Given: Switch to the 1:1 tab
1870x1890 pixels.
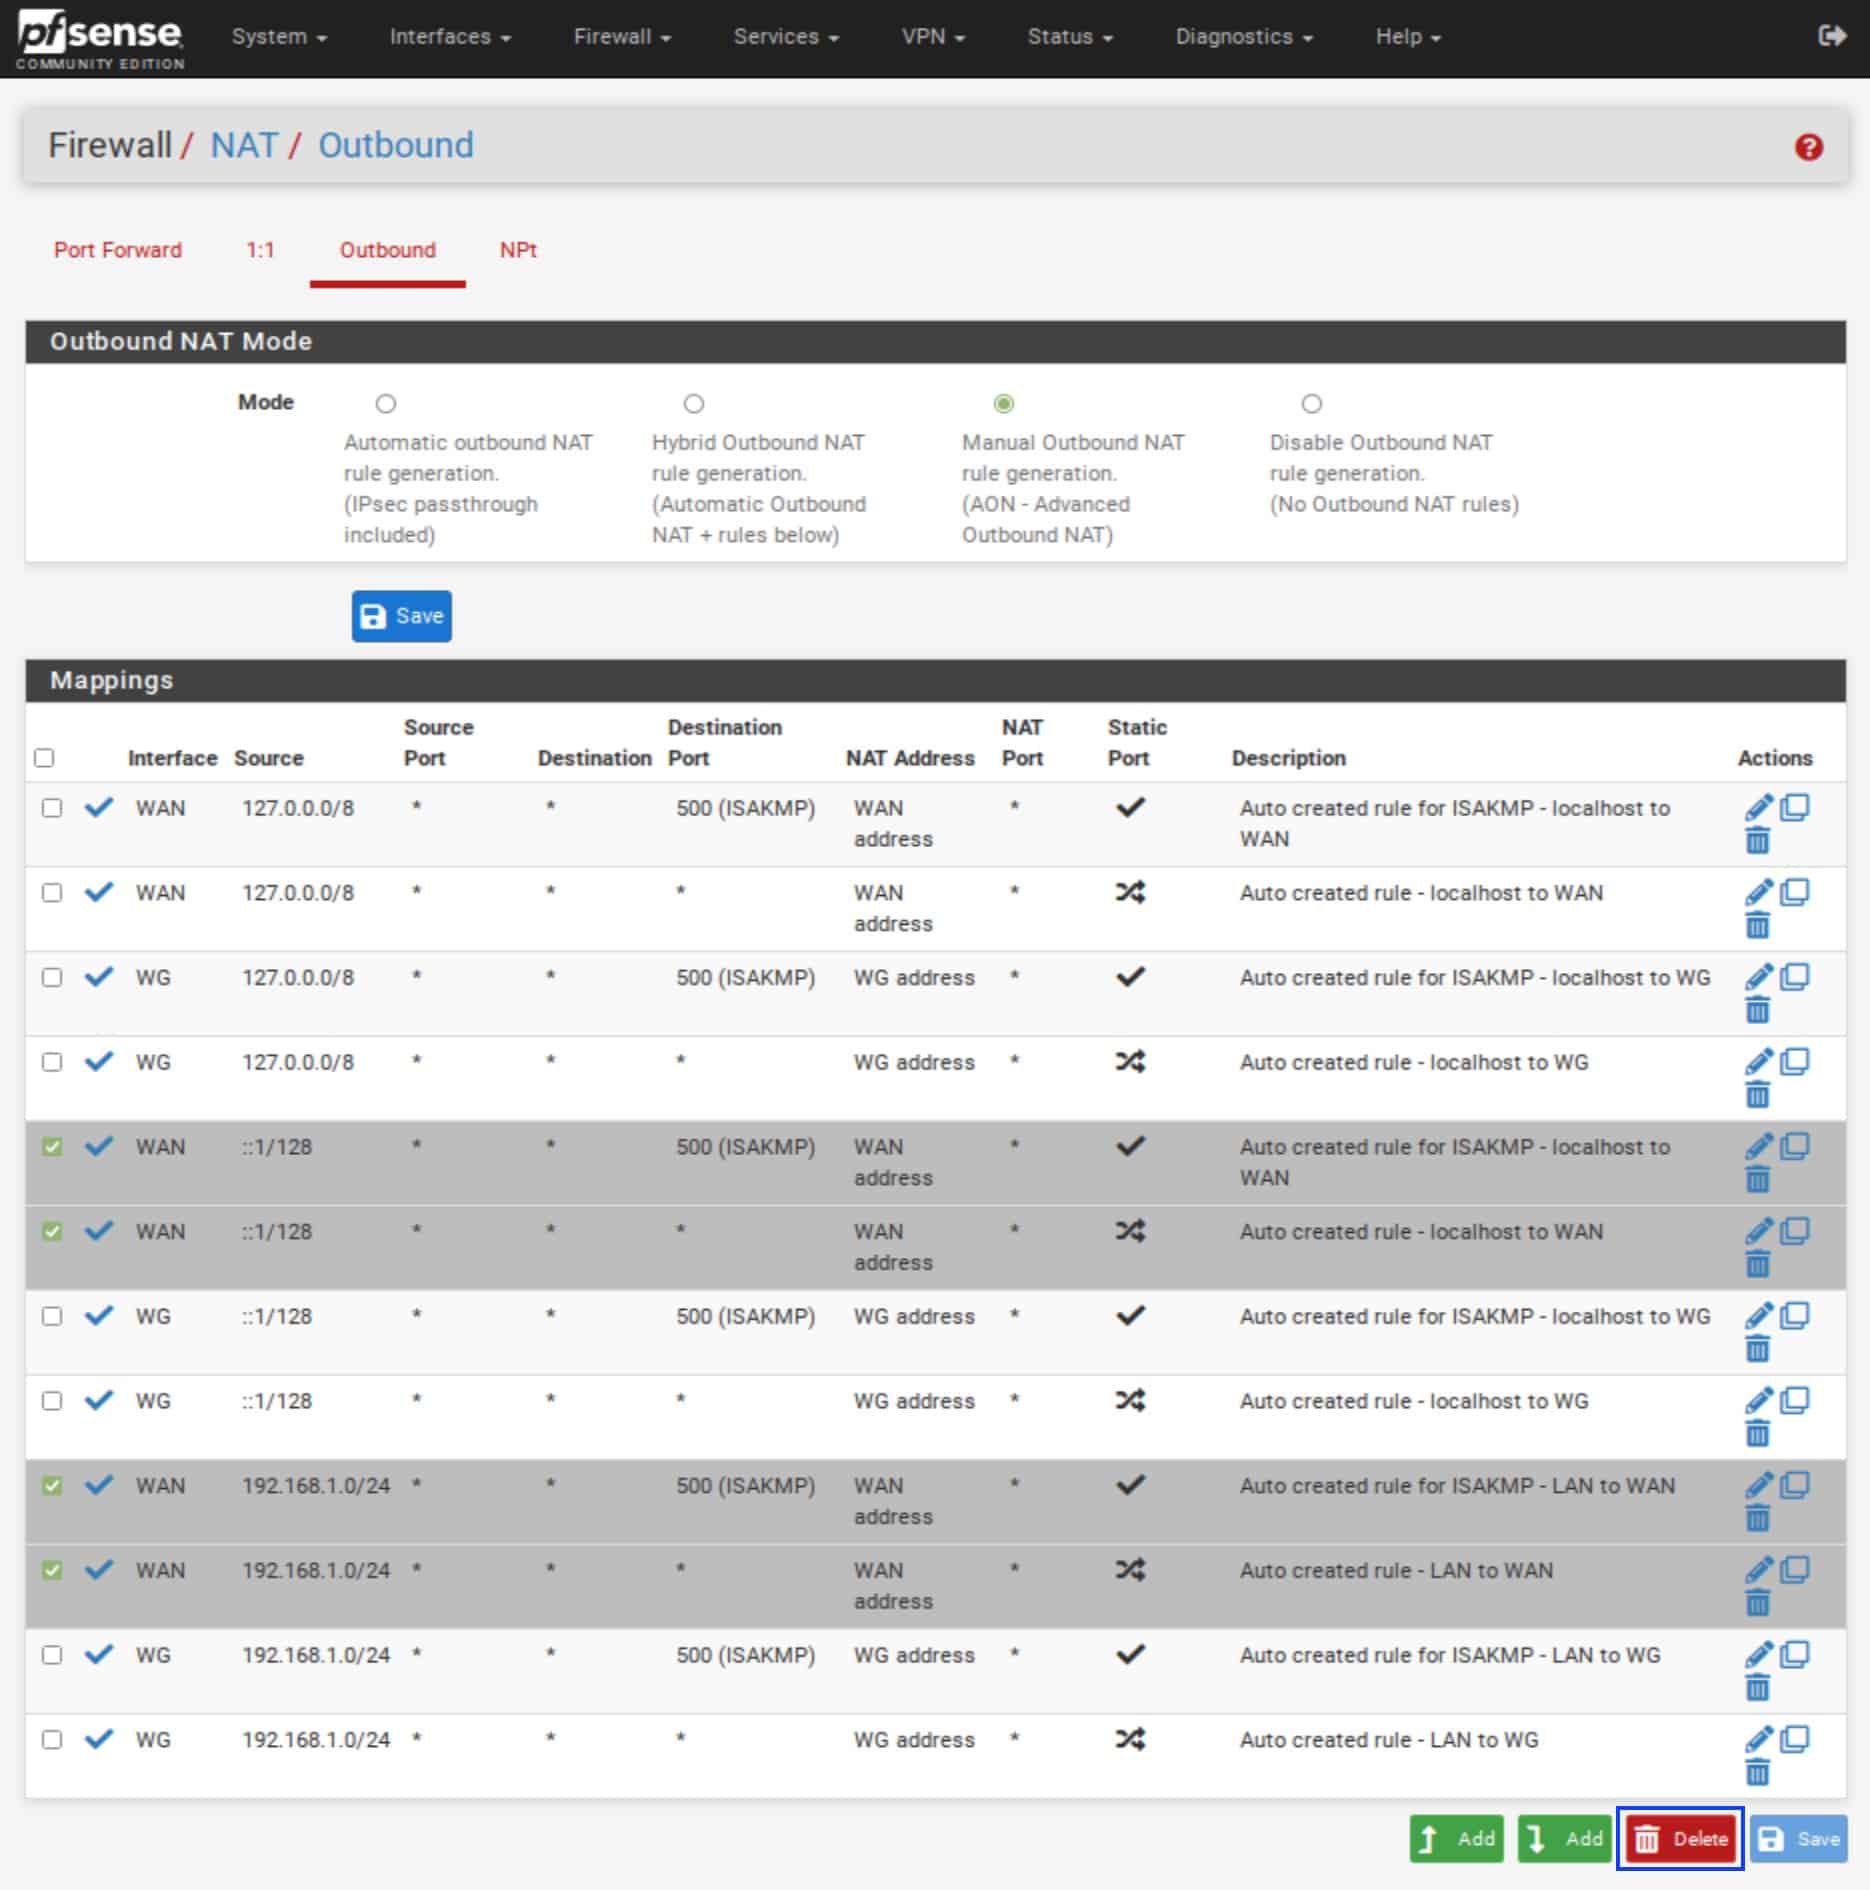Looking at the screenshot, I should [260, 250].
